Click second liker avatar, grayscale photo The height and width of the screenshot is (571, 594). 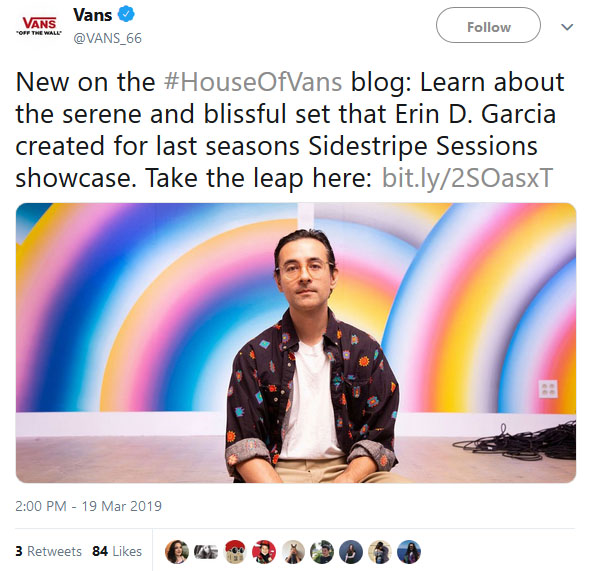pos(206,552)
